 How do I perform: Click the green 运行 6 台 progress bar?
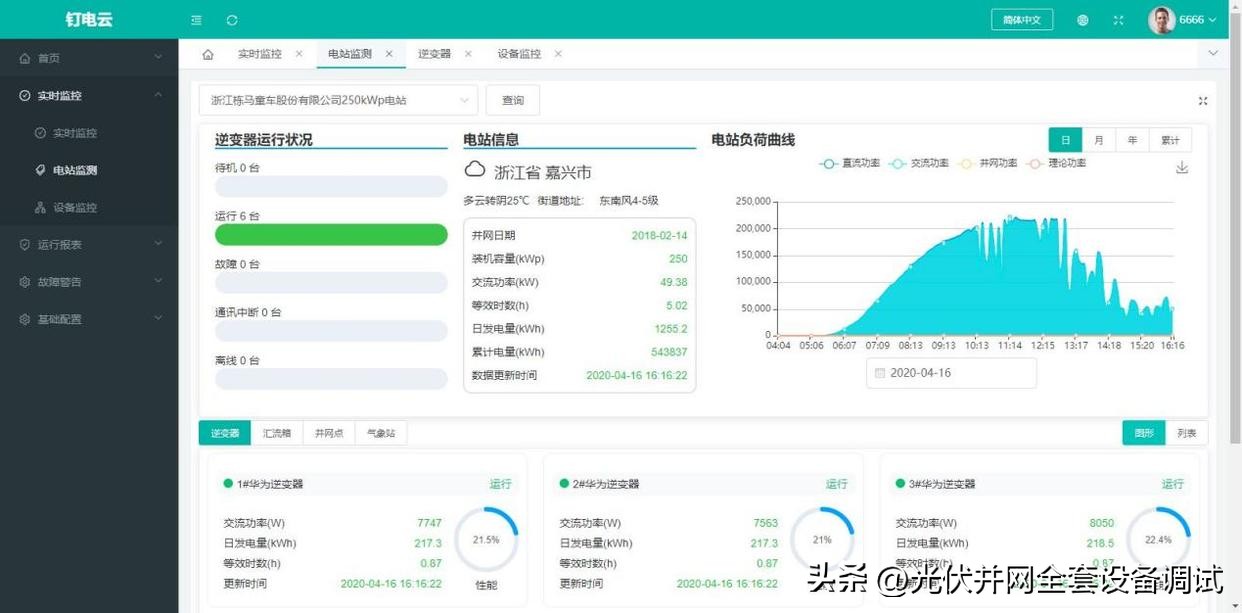pyautogui.click(x=330, y=234)
